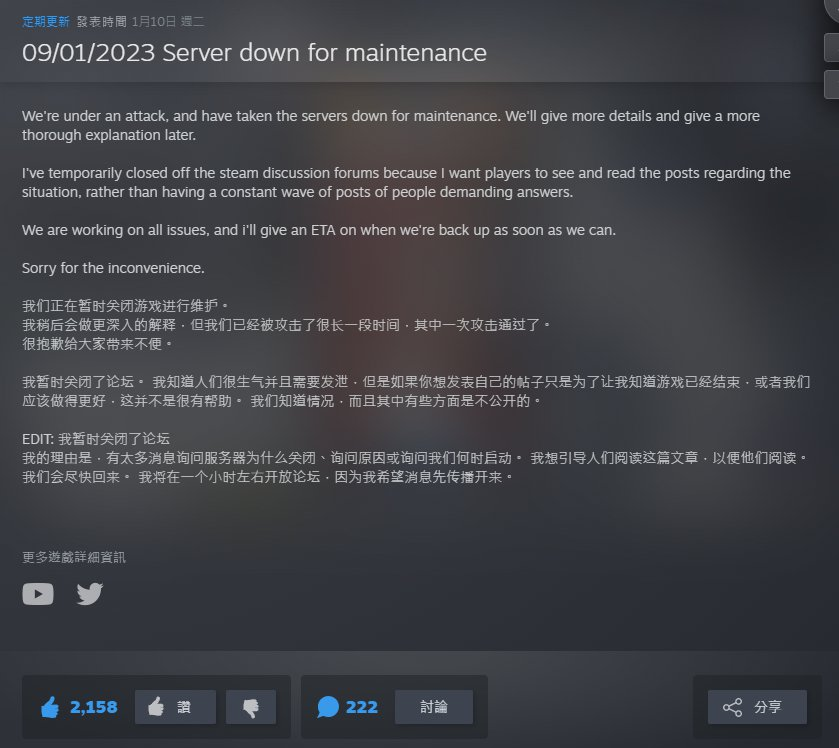Click the blue speech bubble comment icon
Image resolution: width=839 pixels, height=748 pixels.
click(x=328, y=707)
